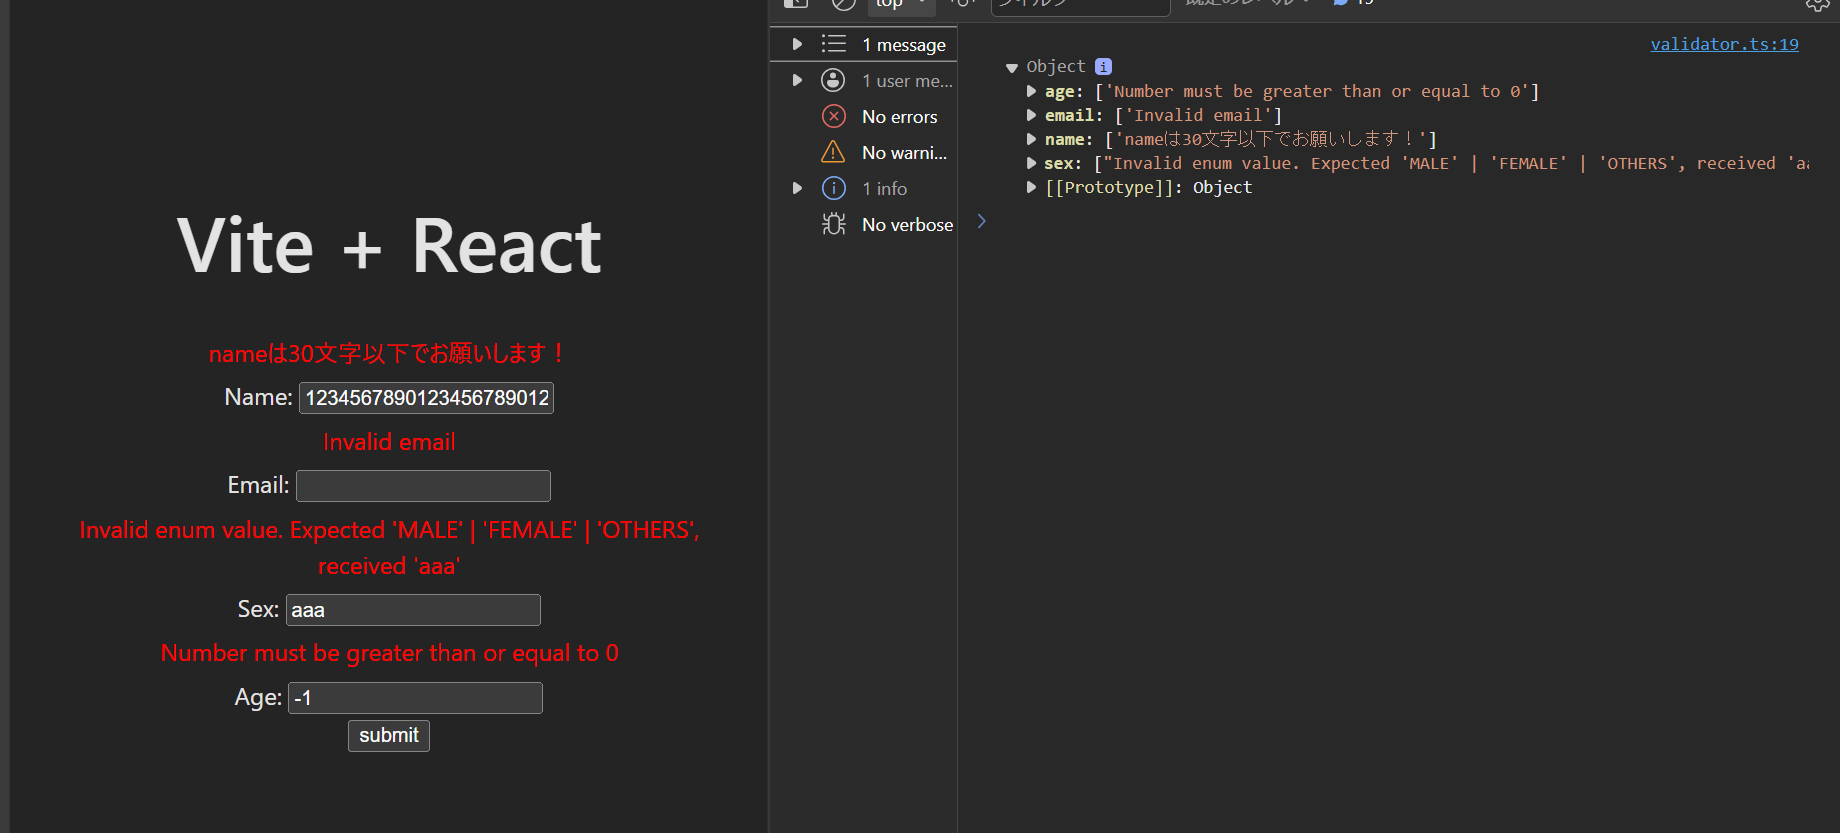
Task: Expand the '[[Prototype]]' entry
Action: (1031, 187)
